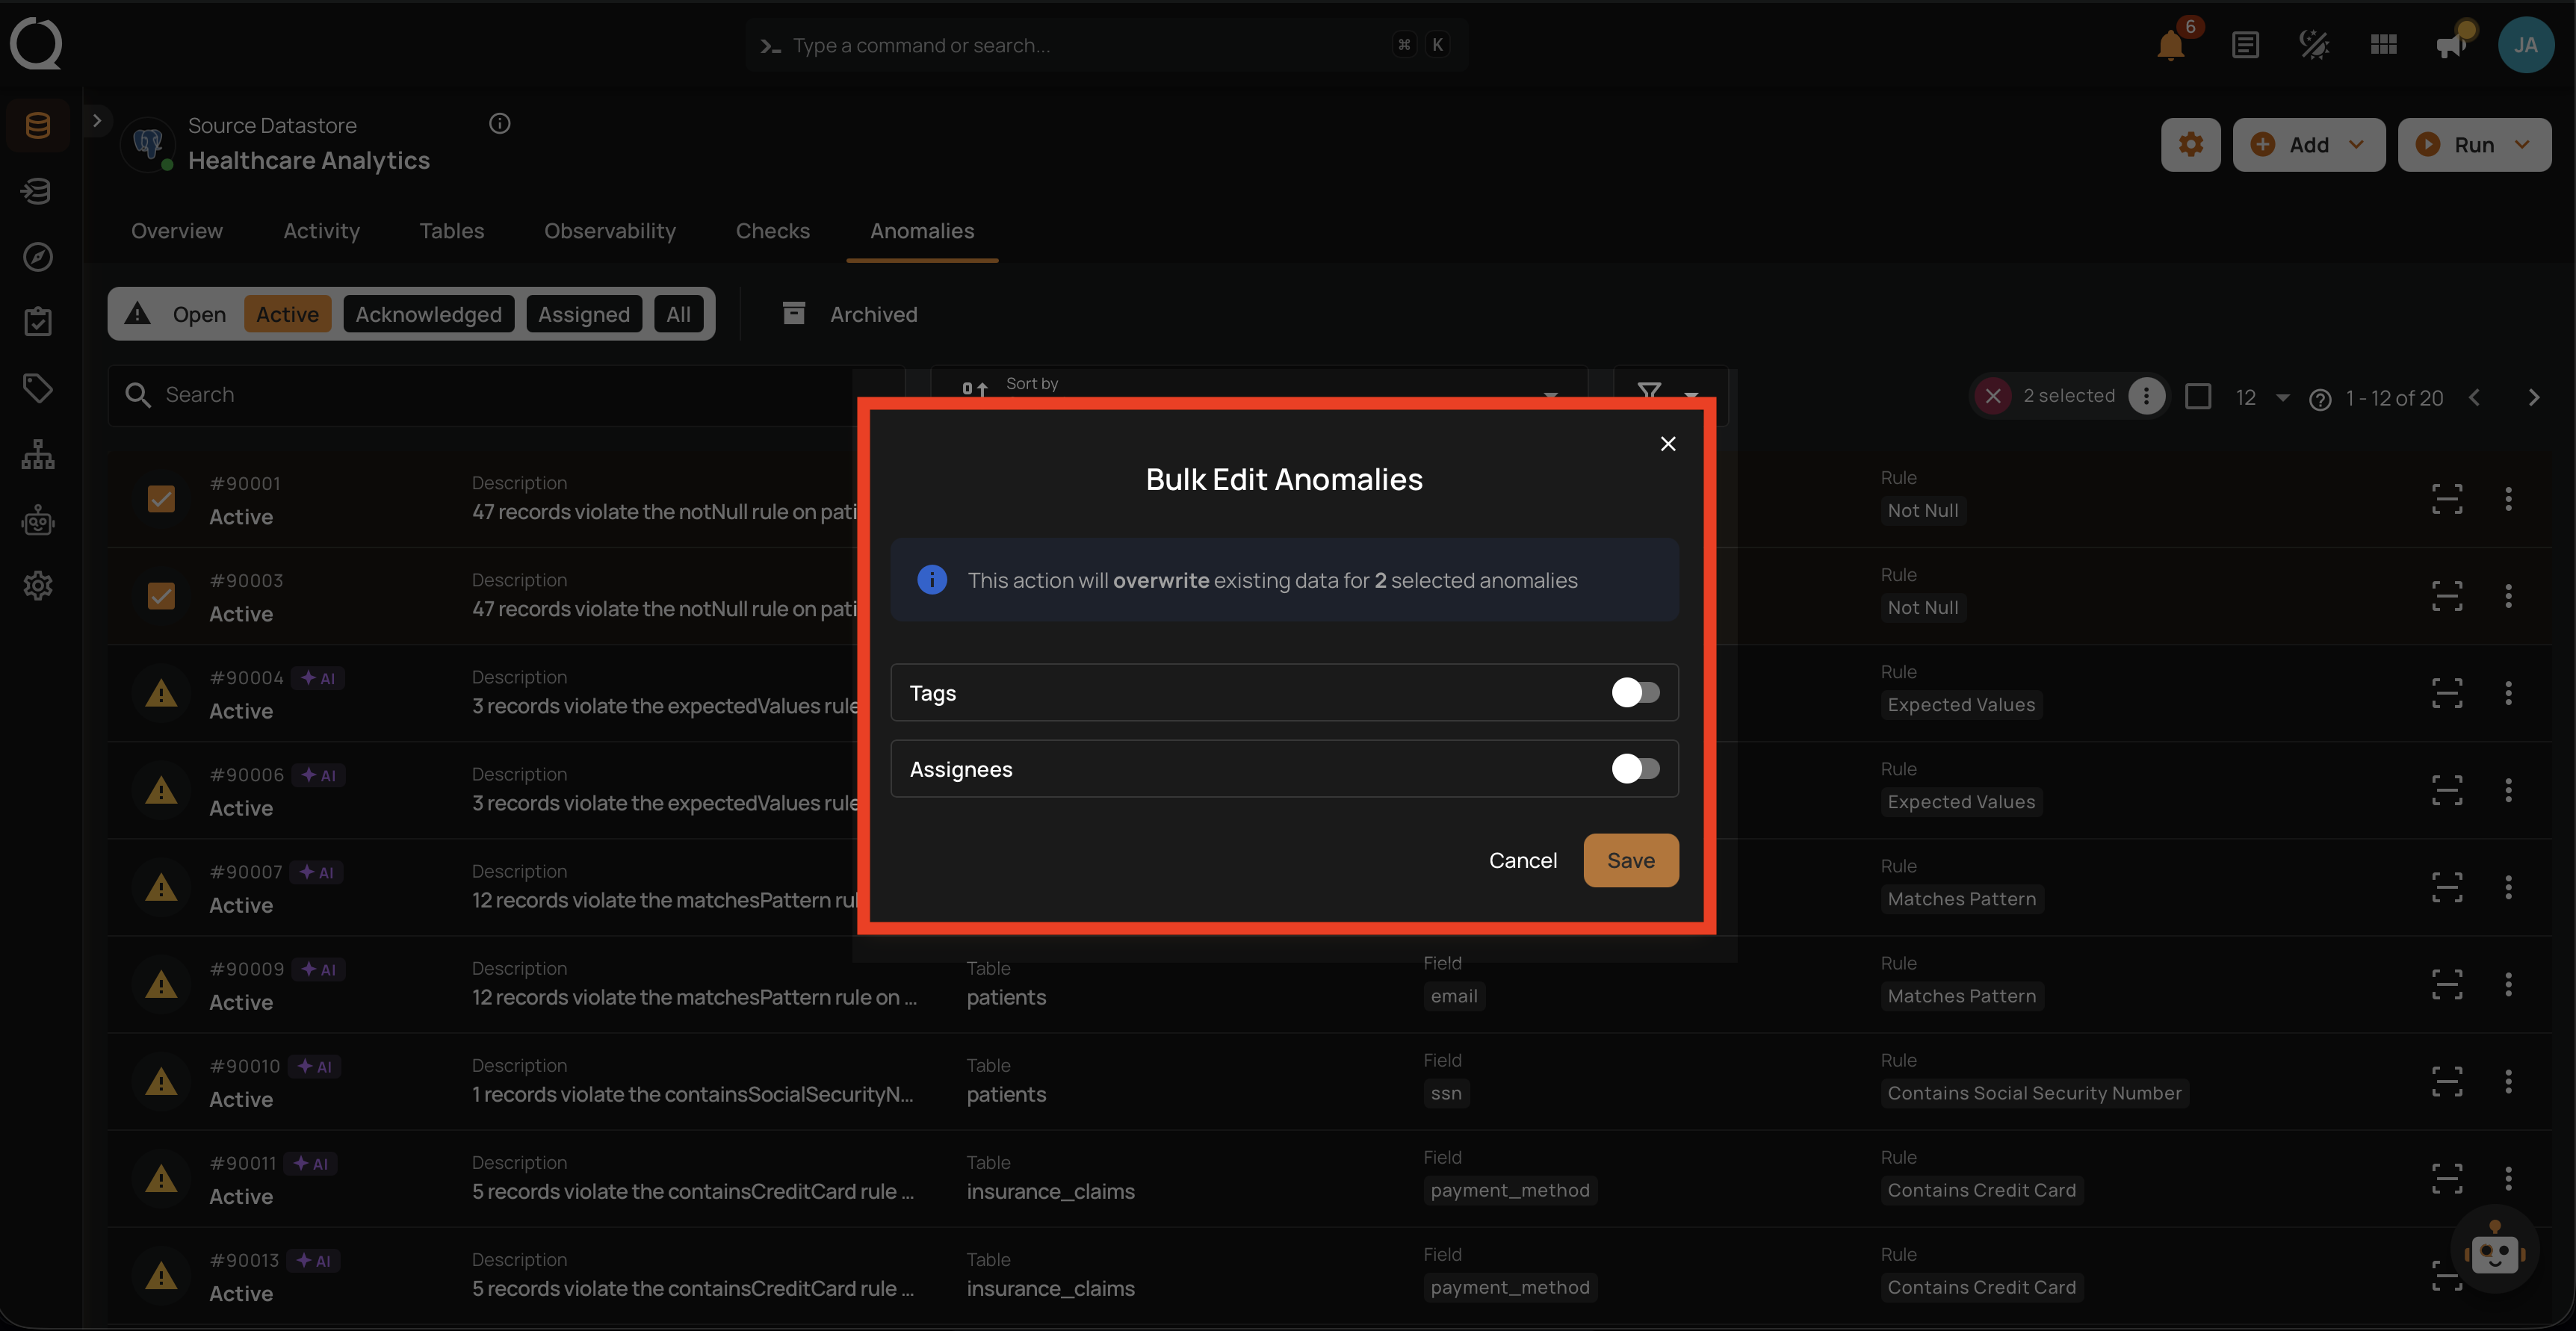
Task: Cancel the Bulk Edit Anomalies dialog
Action: pyautogui.click(x=1522, y=860)
